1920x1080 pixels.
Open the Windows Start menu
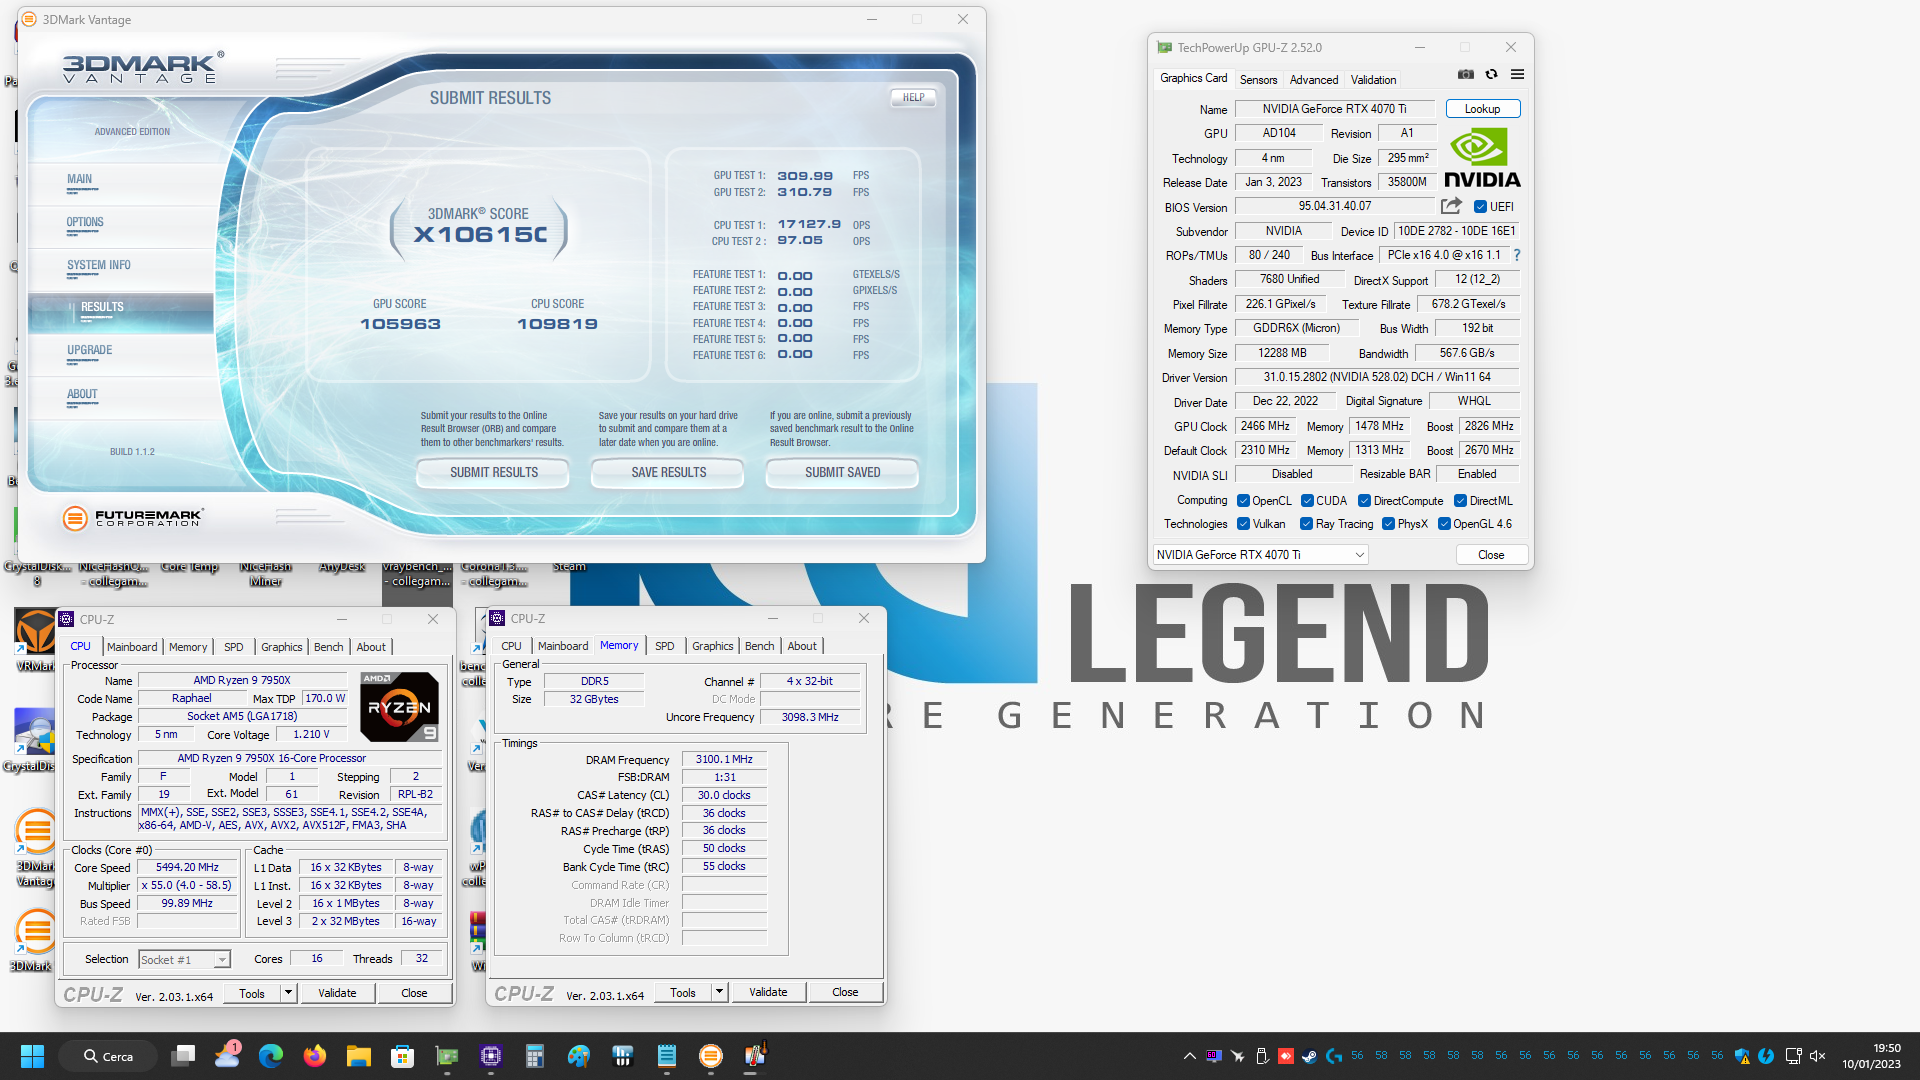coord(32,1056)
